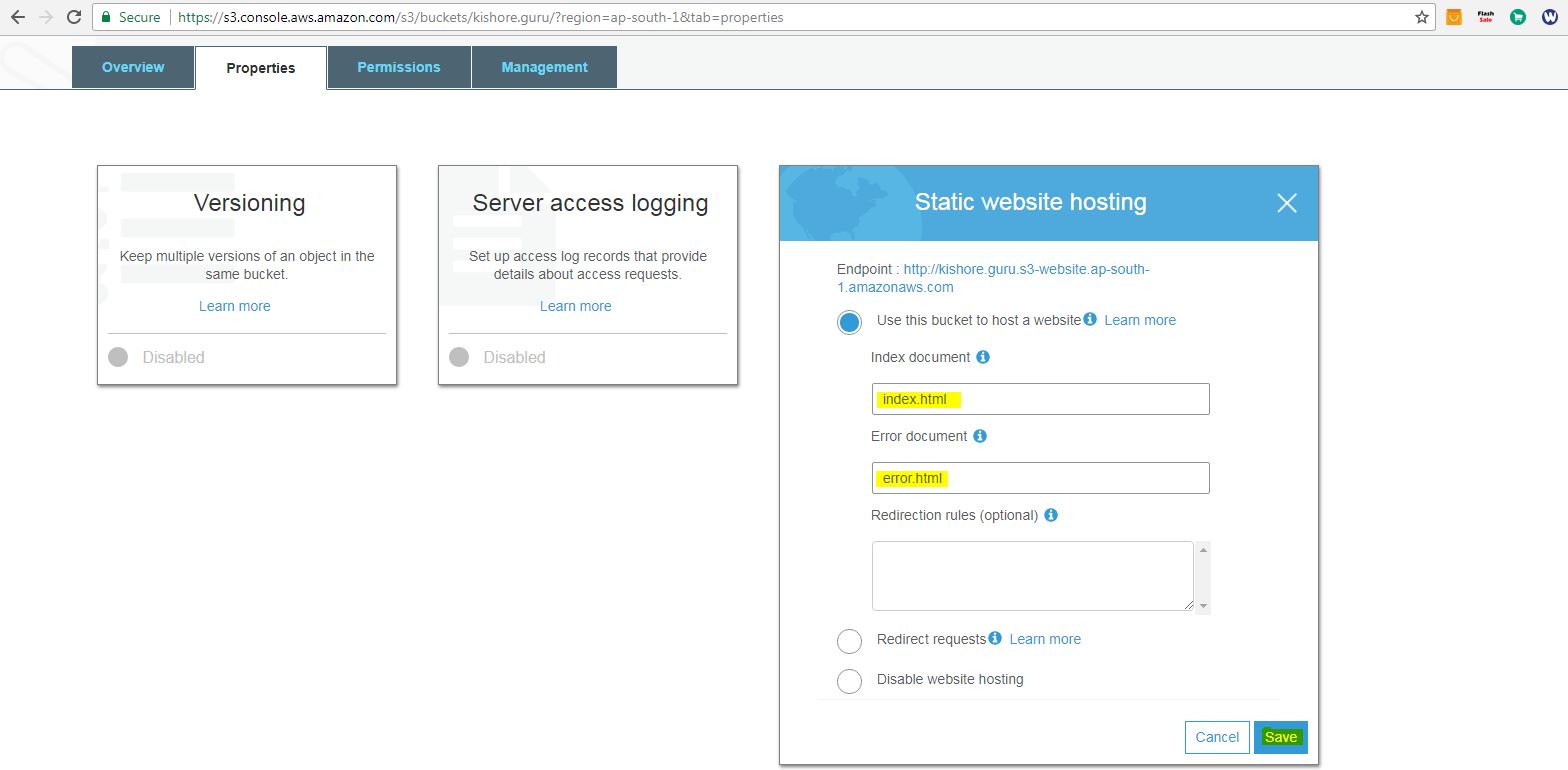The image size is (1568, 770).
Task: Open the kishore.guru S3 website endpoint link
Action: pos(1025,270)
